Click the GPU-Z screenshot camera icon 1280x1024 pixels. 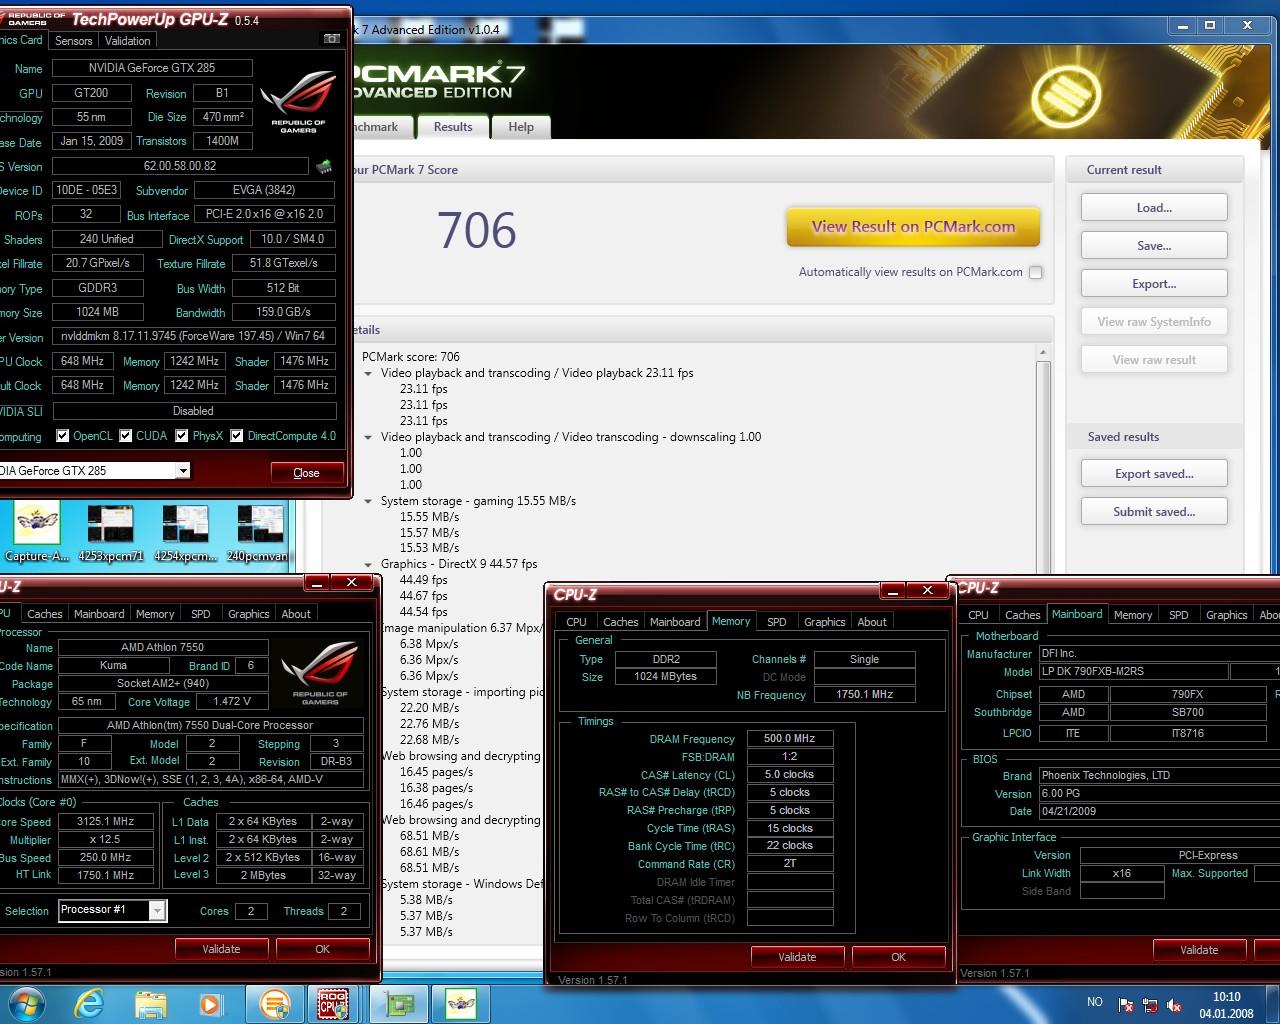(332, 39)
